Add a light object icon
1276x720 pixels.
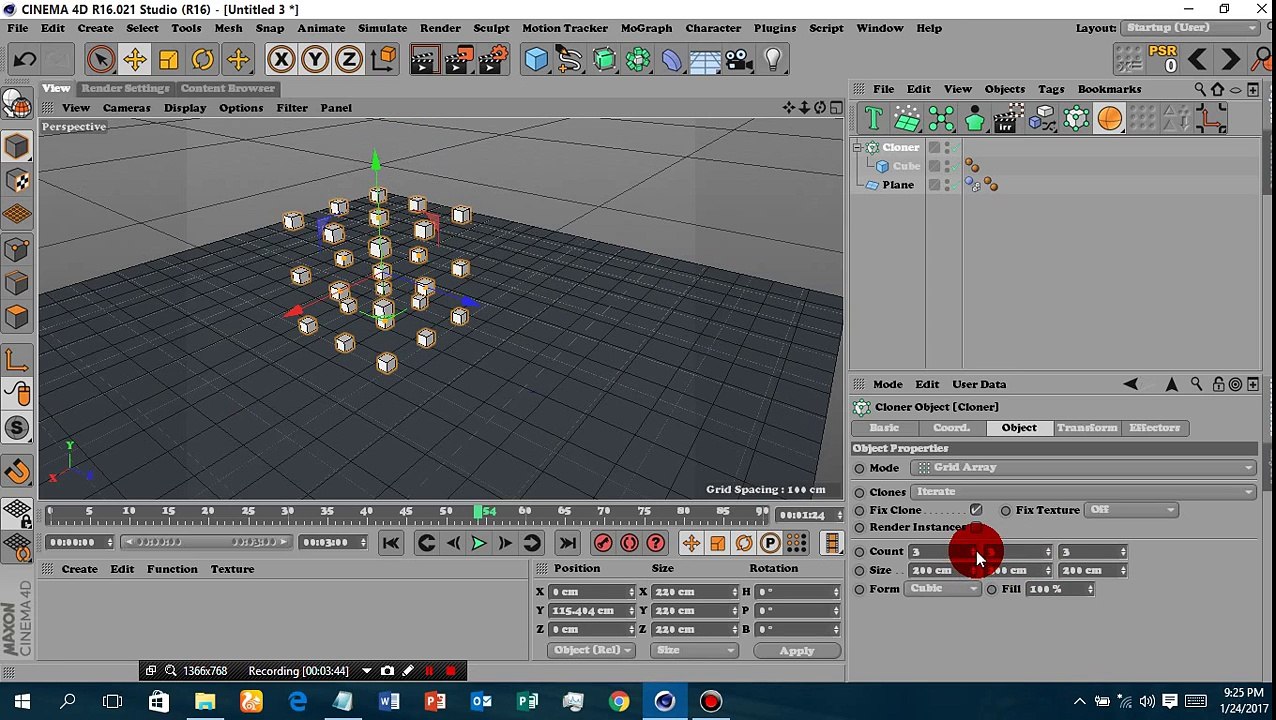tap(773, 60)
